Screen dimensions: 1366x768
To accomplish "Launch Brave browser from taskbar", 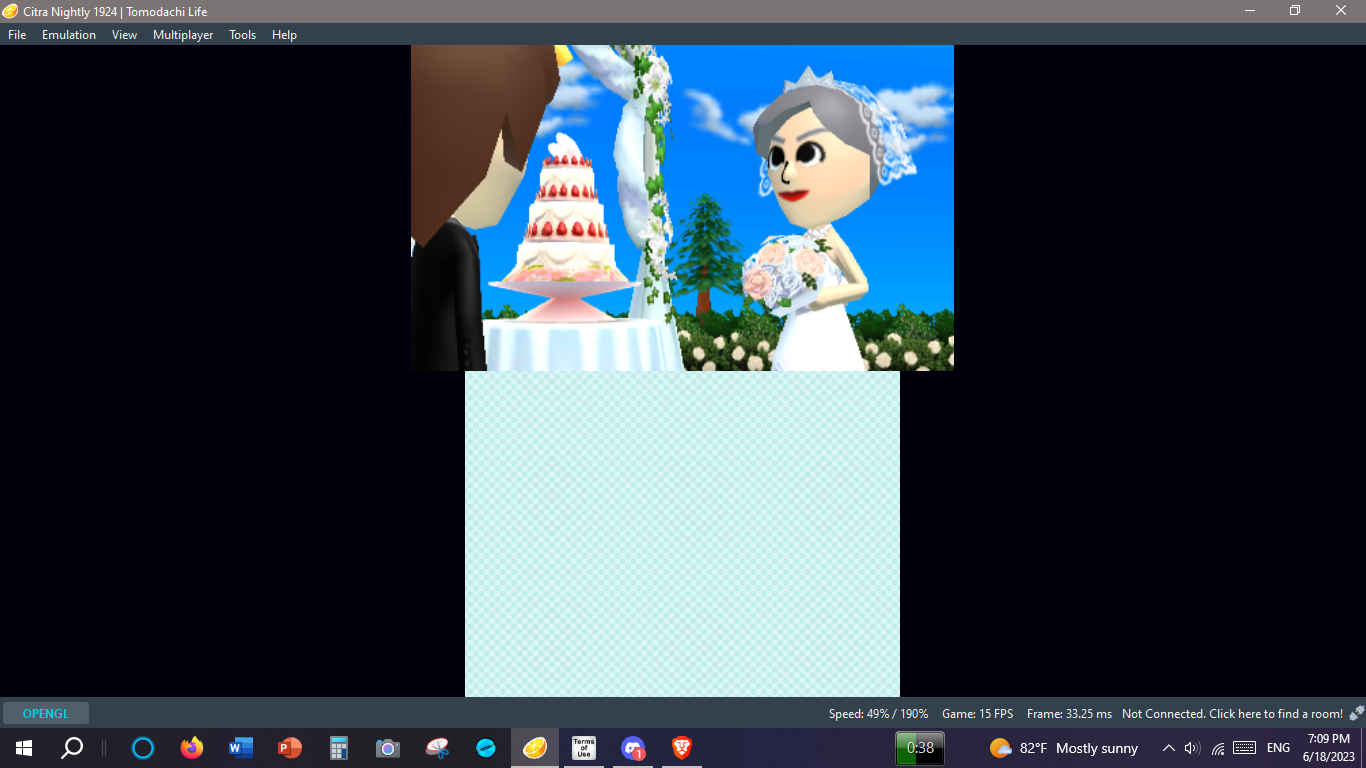I will click(682, 748).
